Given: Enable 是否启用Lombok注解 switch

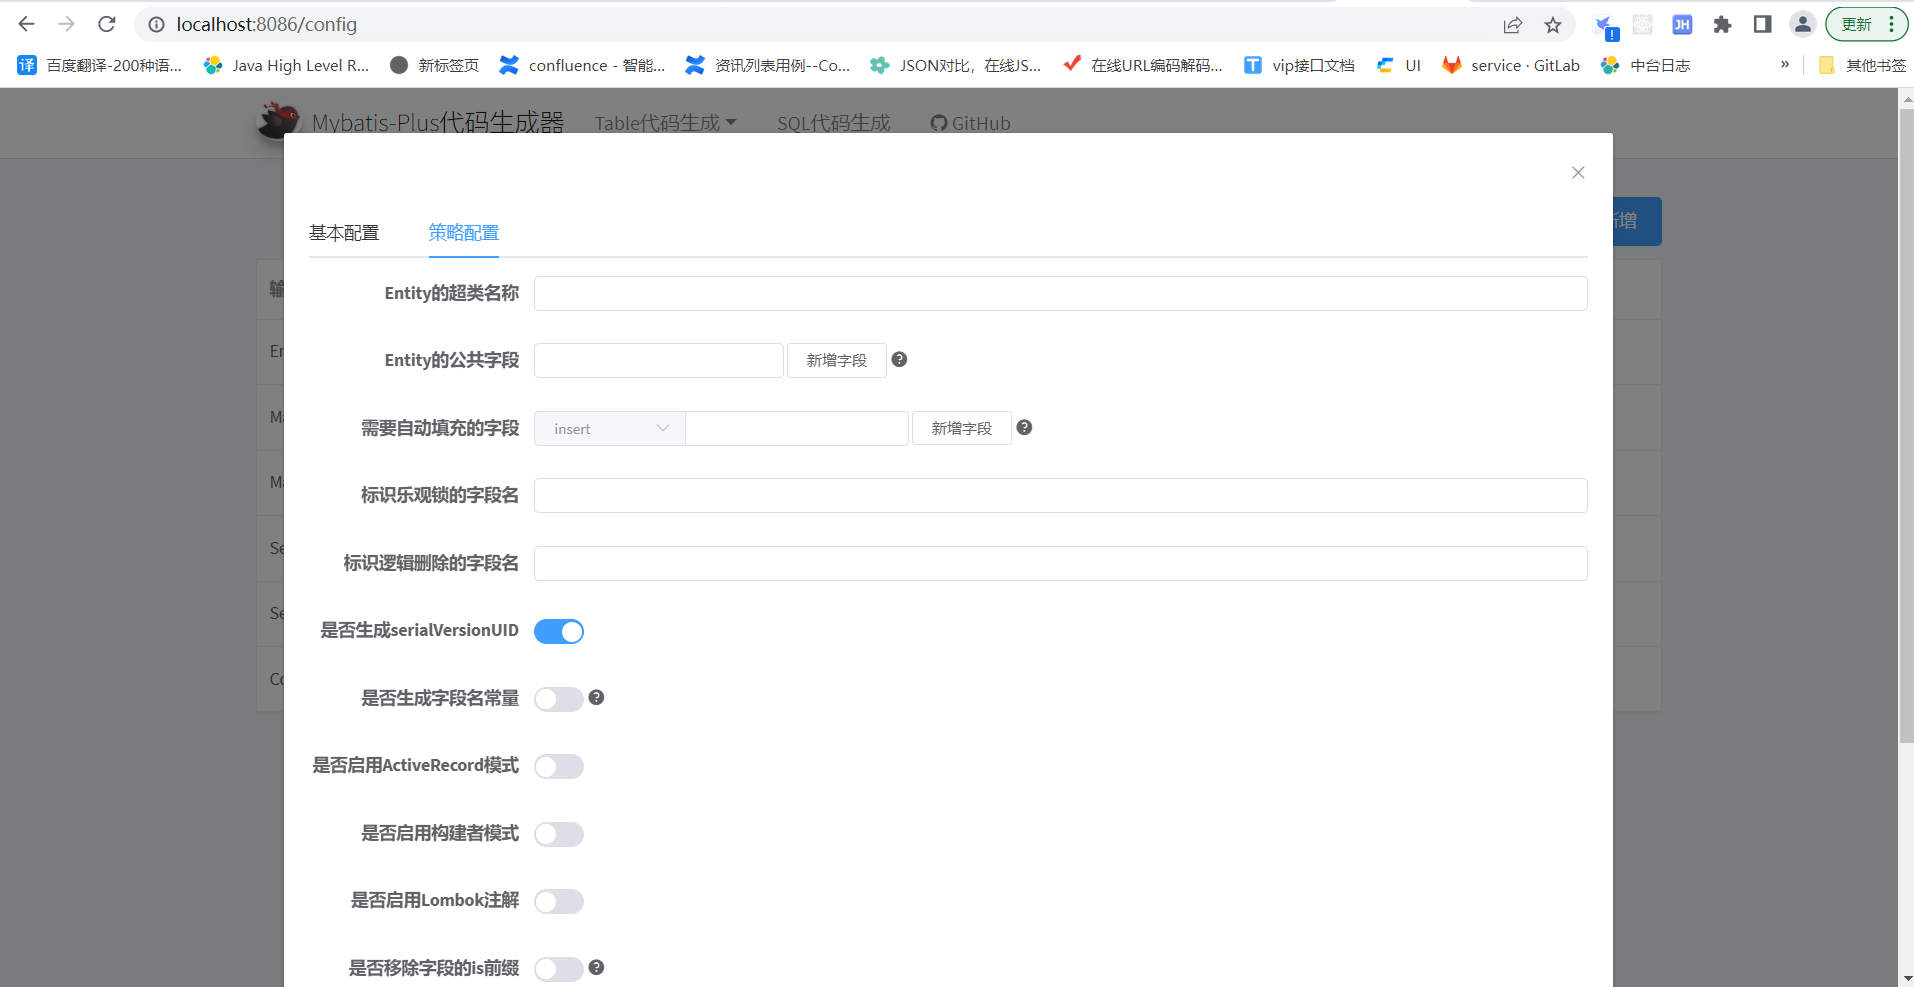Looking at the screenshot, I should pos(559,901).
